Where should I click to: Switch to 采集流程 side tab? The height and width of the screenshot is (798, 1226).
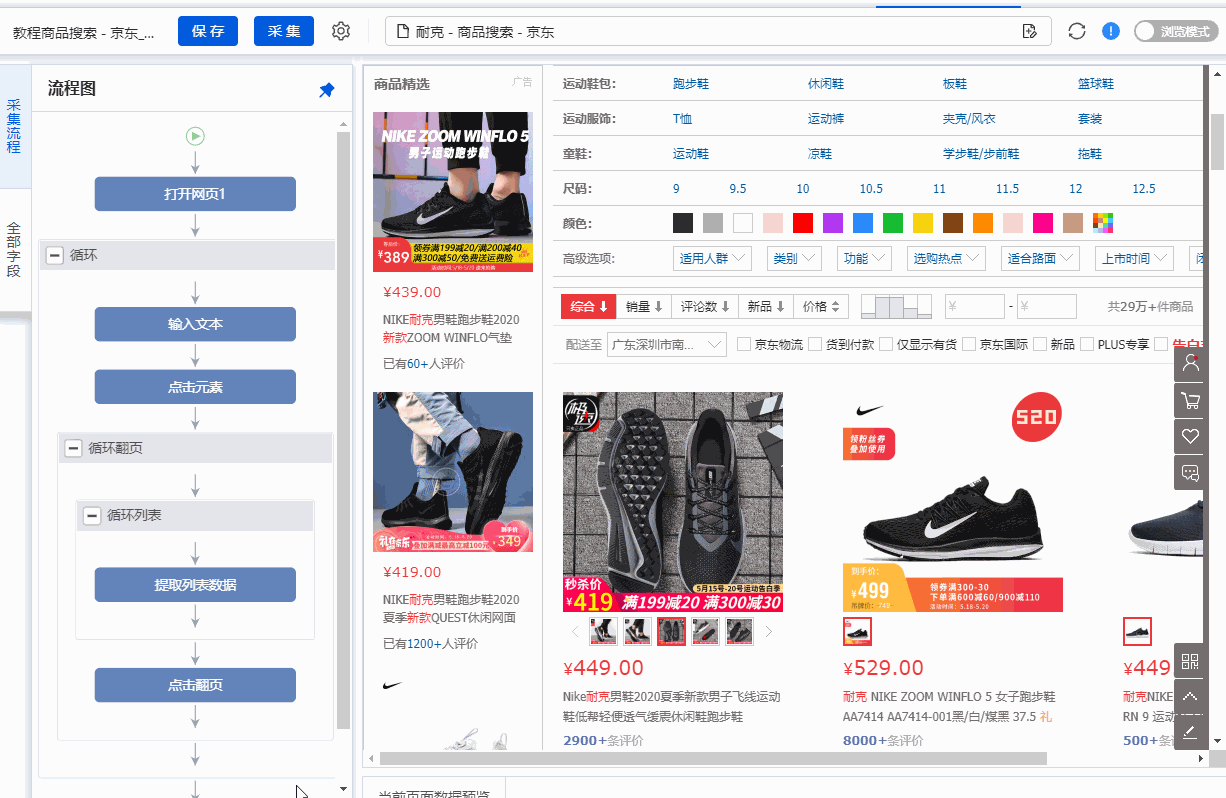(14, 126)
